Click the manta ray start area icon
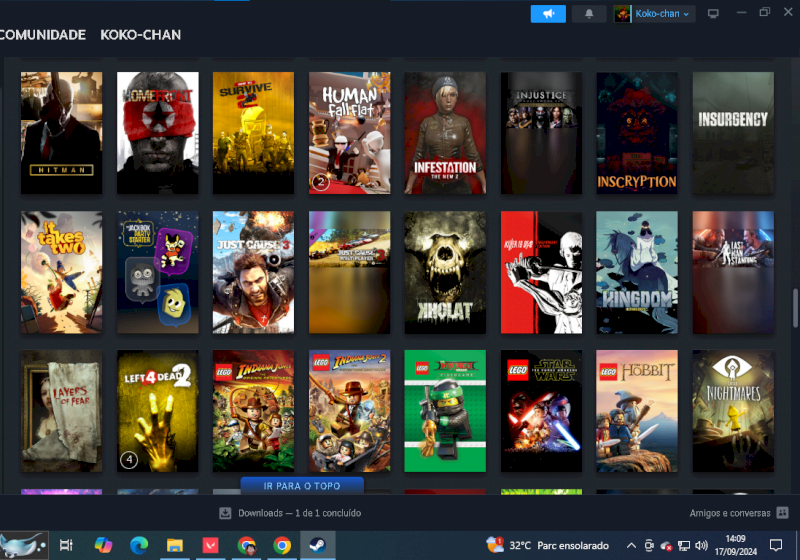The width and height of the screenshot is (800, 560). pos(24,545)
